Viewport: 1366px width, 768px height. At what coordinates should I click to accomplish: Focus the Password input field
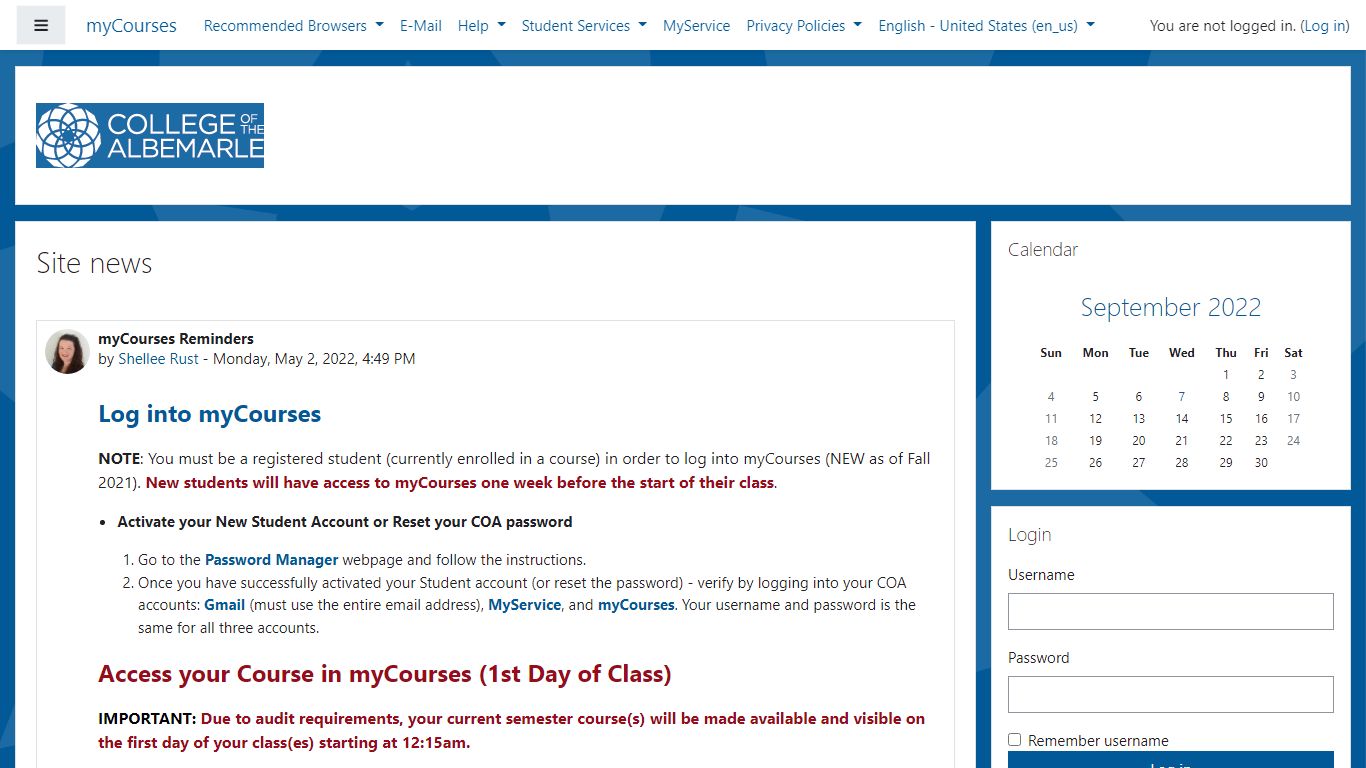[1171, 694]
